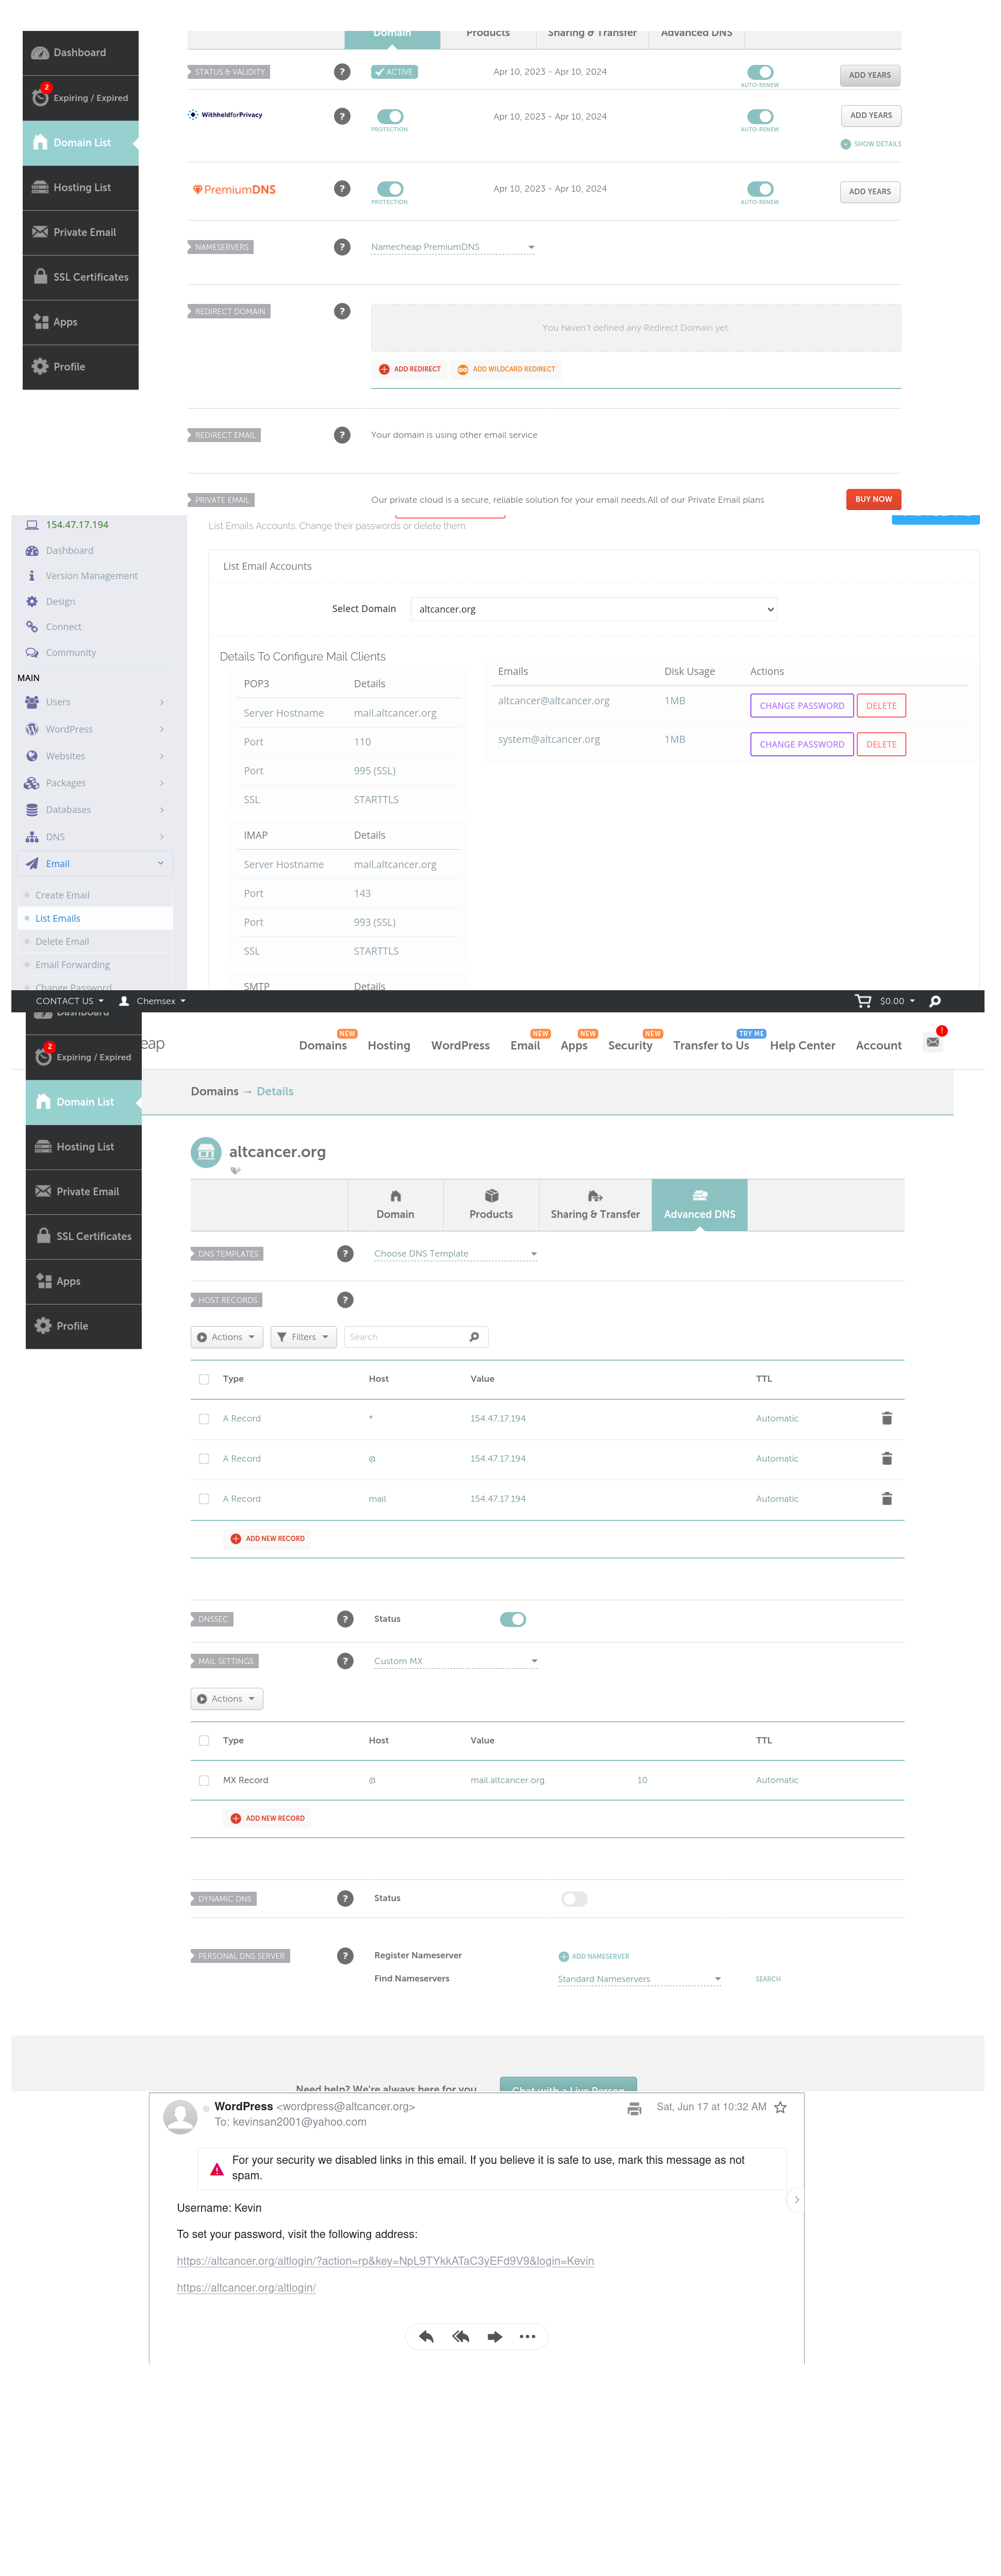The image size is (1001, 2576).
Task: Open the shopping cart icon in top bar
Action: pyautogui.click(x=863, y=1001)
